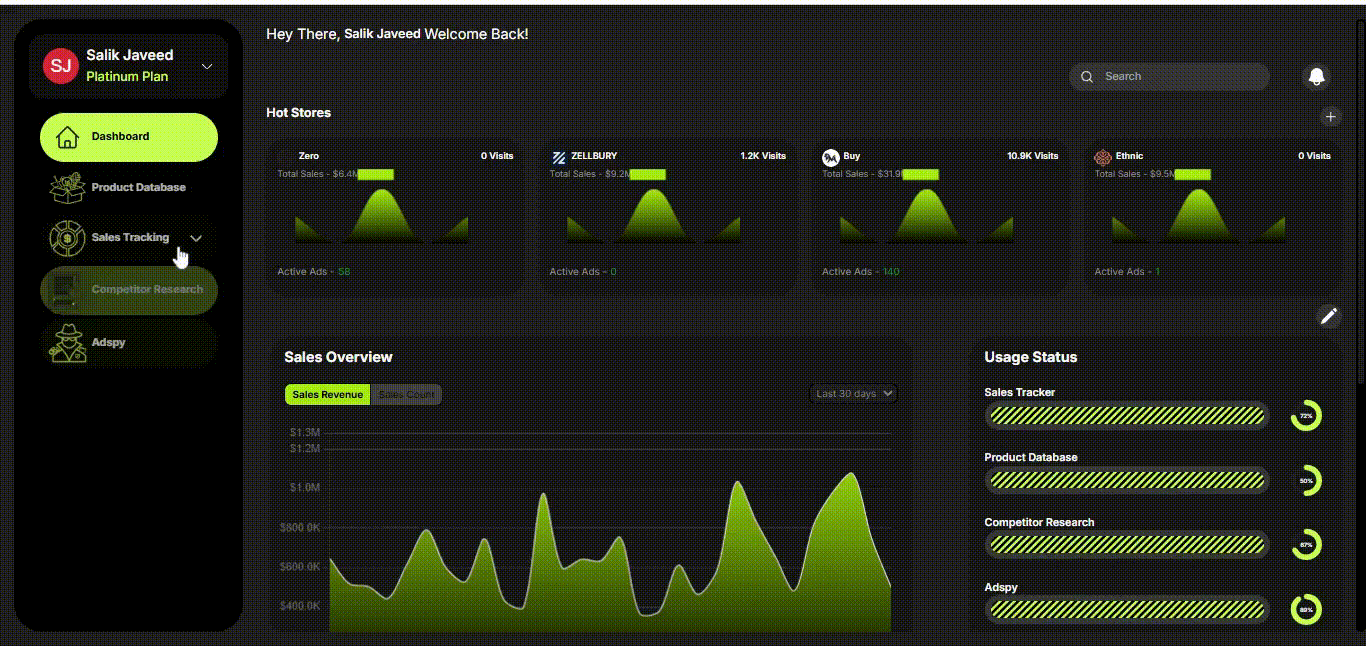
Task: Switch chart to Sales Count
Action: tap(406, 395)
